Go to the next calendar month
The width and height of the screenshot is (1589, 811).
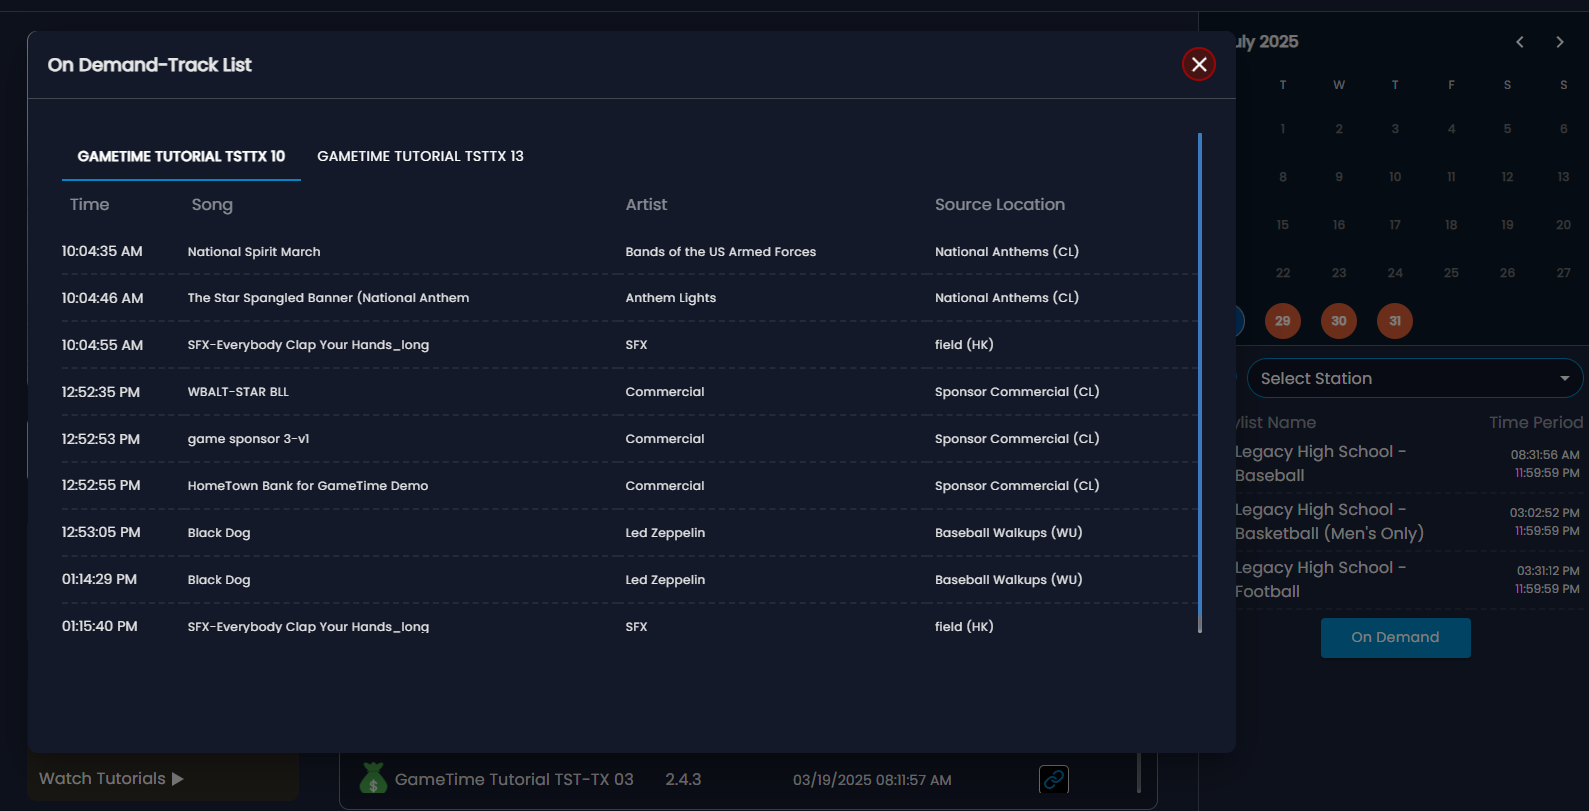(x=1559, y=42)
